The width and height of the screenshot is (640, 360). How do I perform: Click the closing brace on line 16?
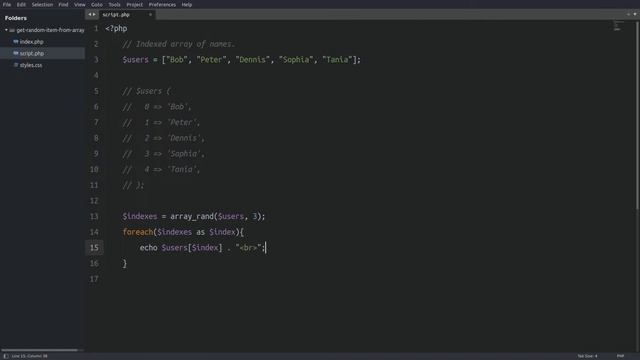pos(125,264)
